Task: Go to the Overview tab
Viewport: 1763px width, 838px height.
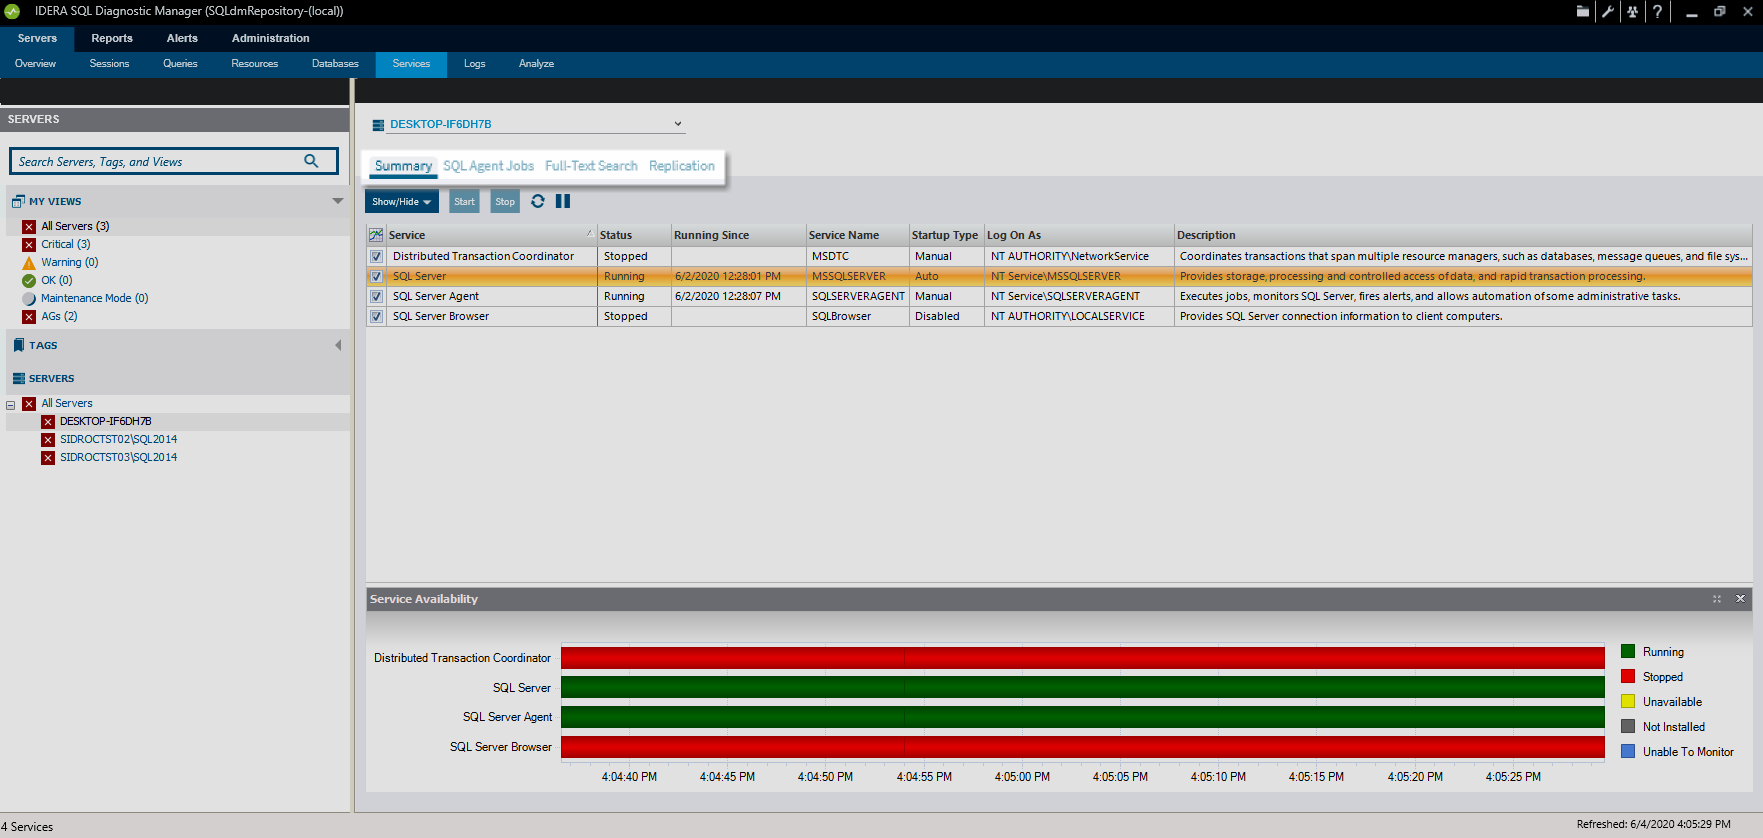Action: click(x=35, y=64)
